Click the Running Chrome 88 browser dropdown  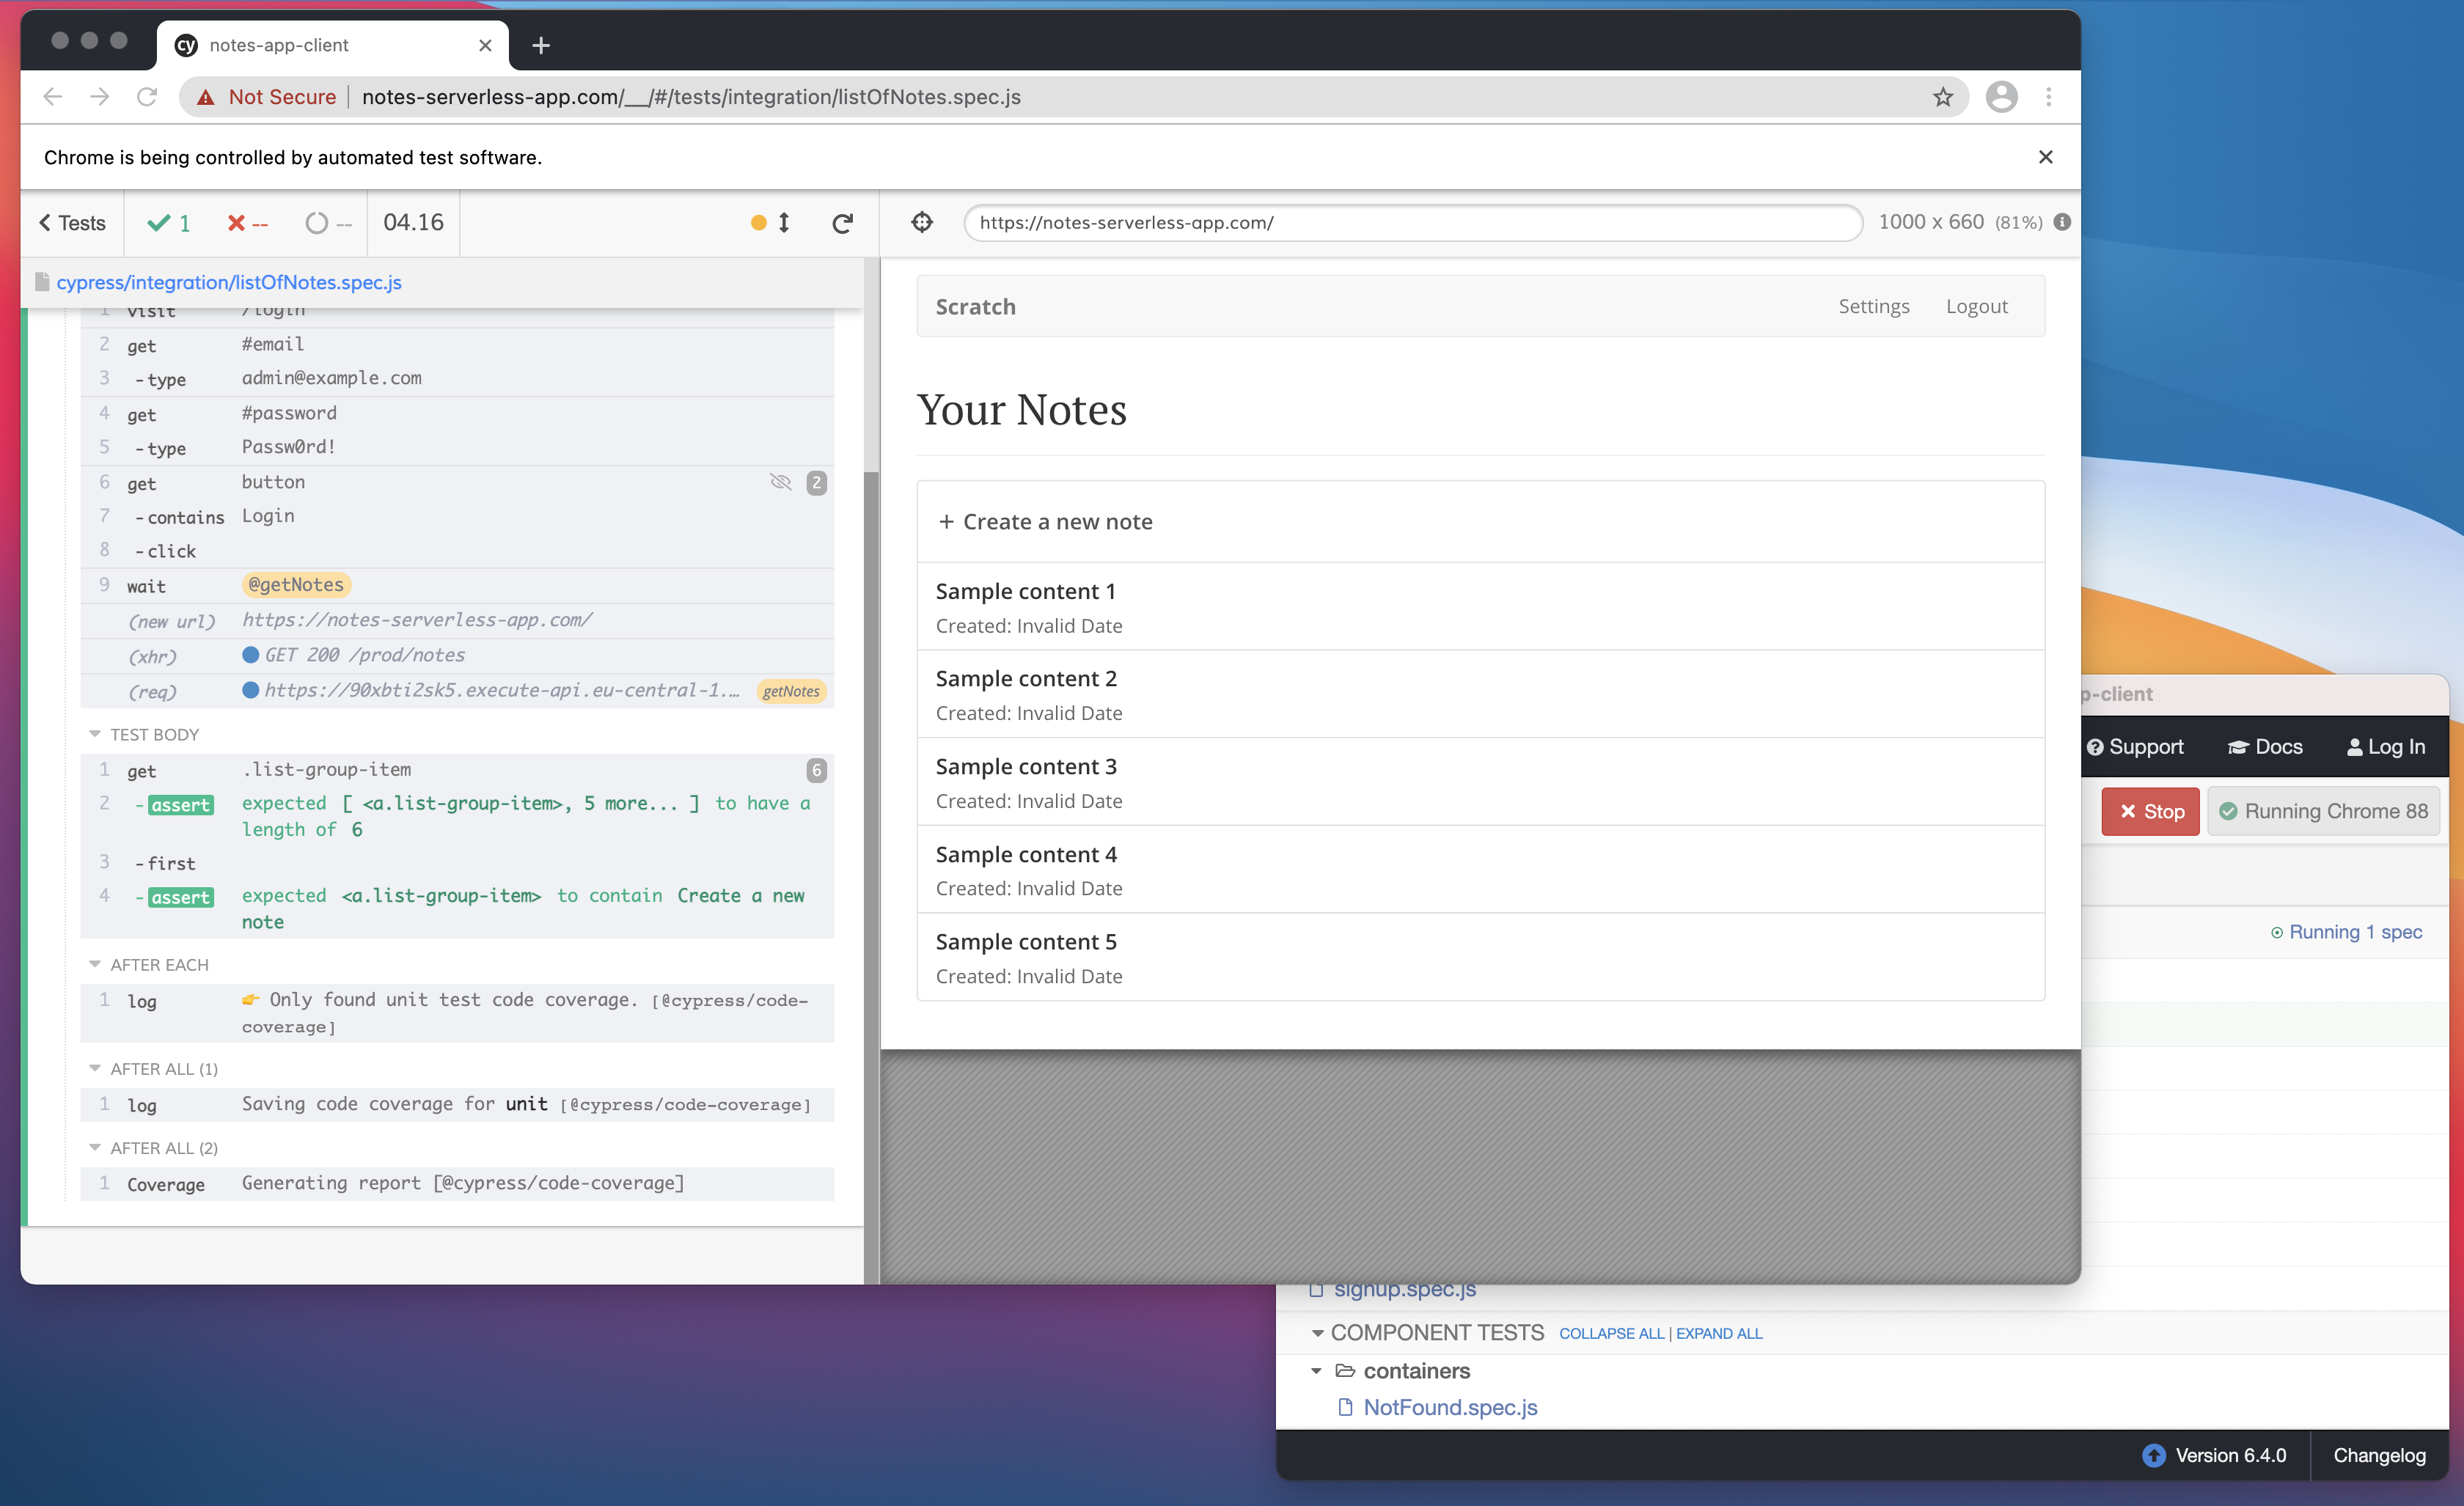coord(2324,811)
